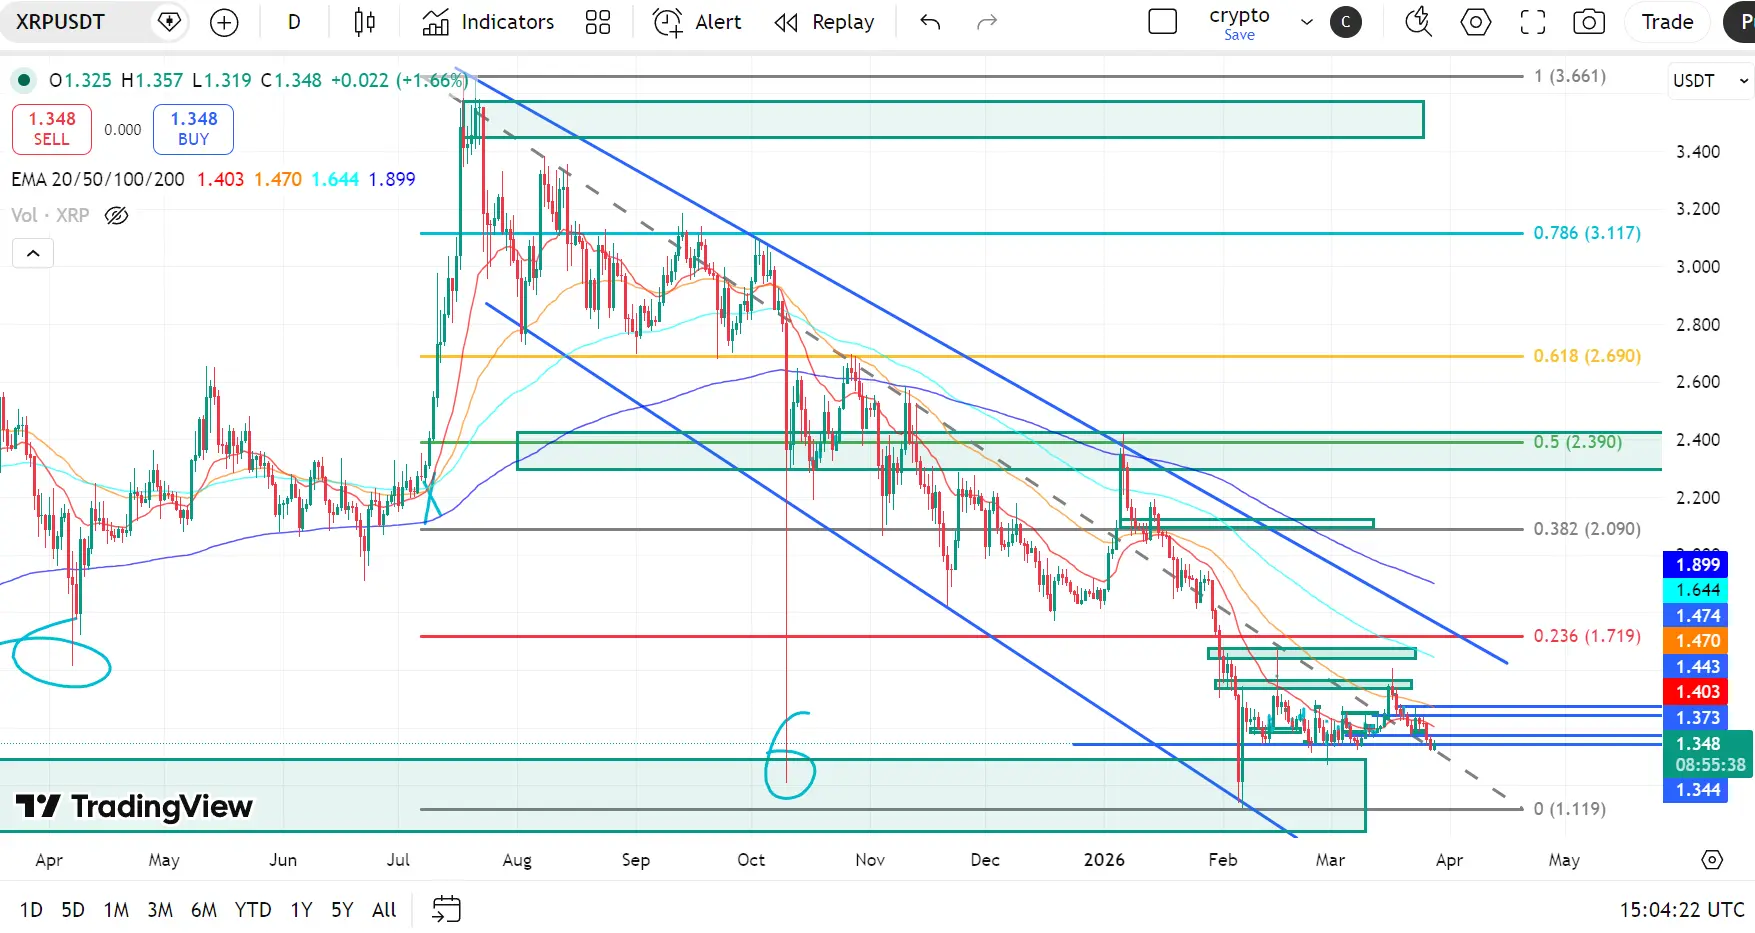Select the 6M time range
The width and height of the screenshot is (1755, 933).
click(204, 910)
